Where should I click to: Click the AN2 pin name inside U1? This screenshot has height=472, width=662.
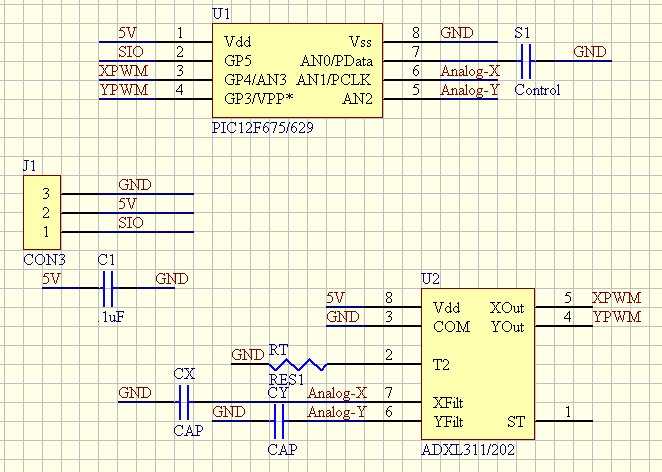click(x=358, y=99)
